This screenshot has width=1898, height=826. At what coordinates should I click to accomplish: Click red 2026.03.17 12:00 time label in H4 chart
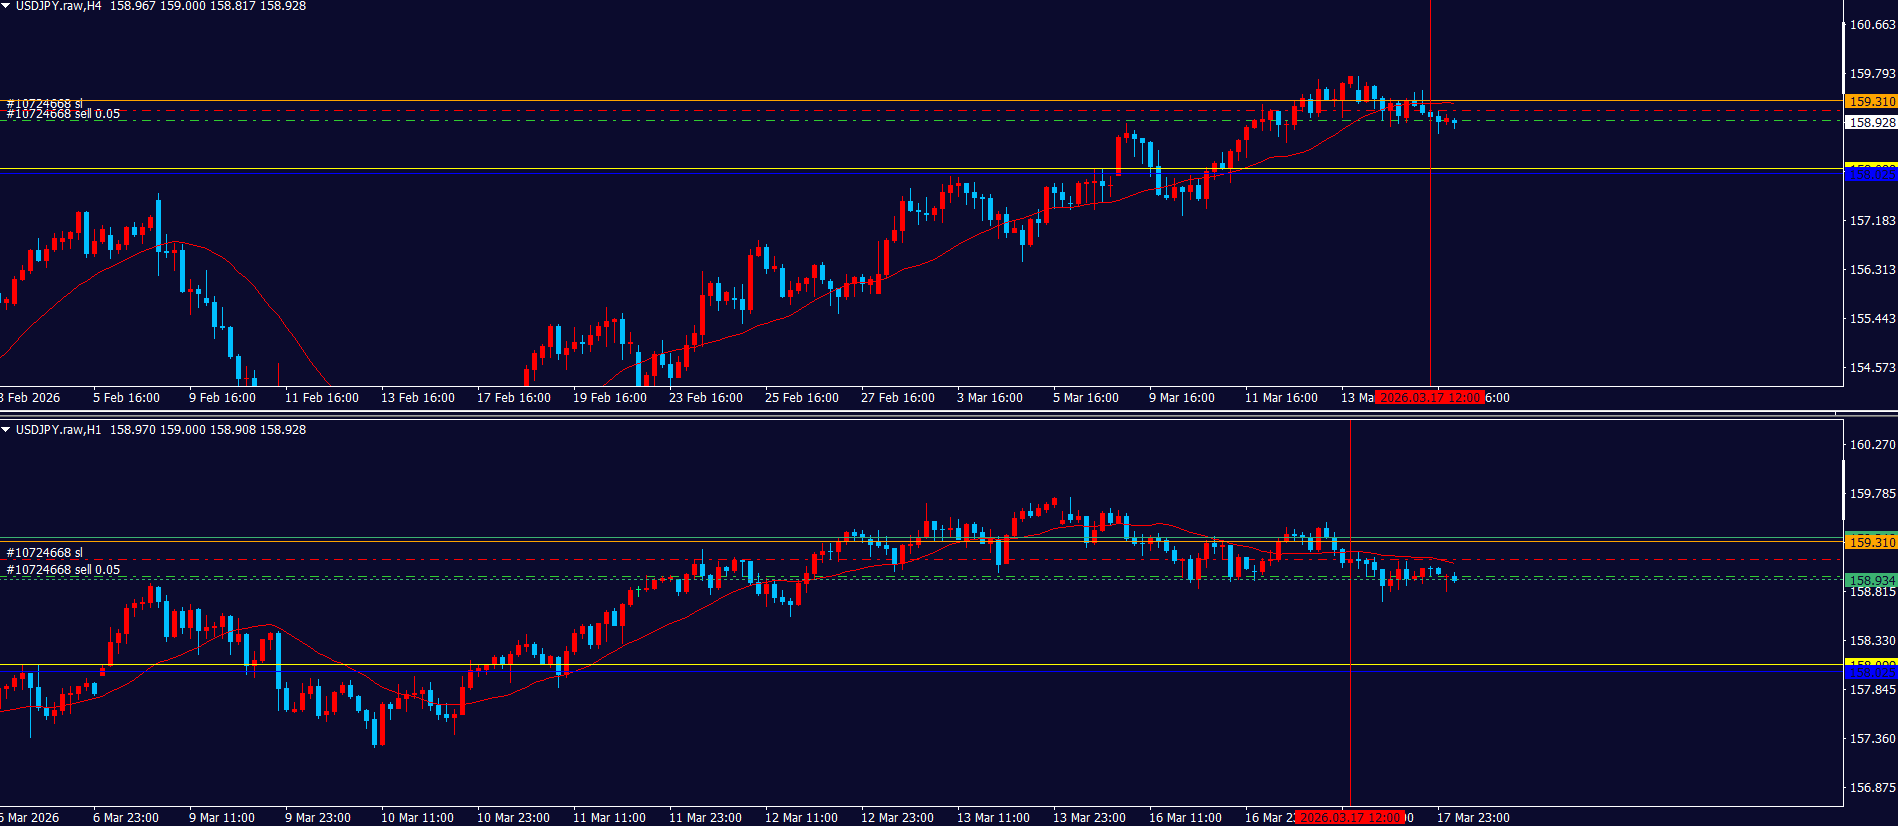tap(1429, 398)
